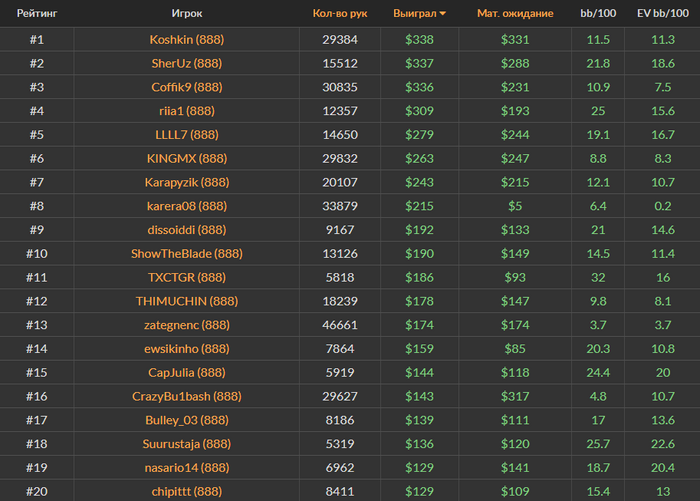Select winnings value $338
This screenshot has width=700, height=501.
click(x=419, y=40)
